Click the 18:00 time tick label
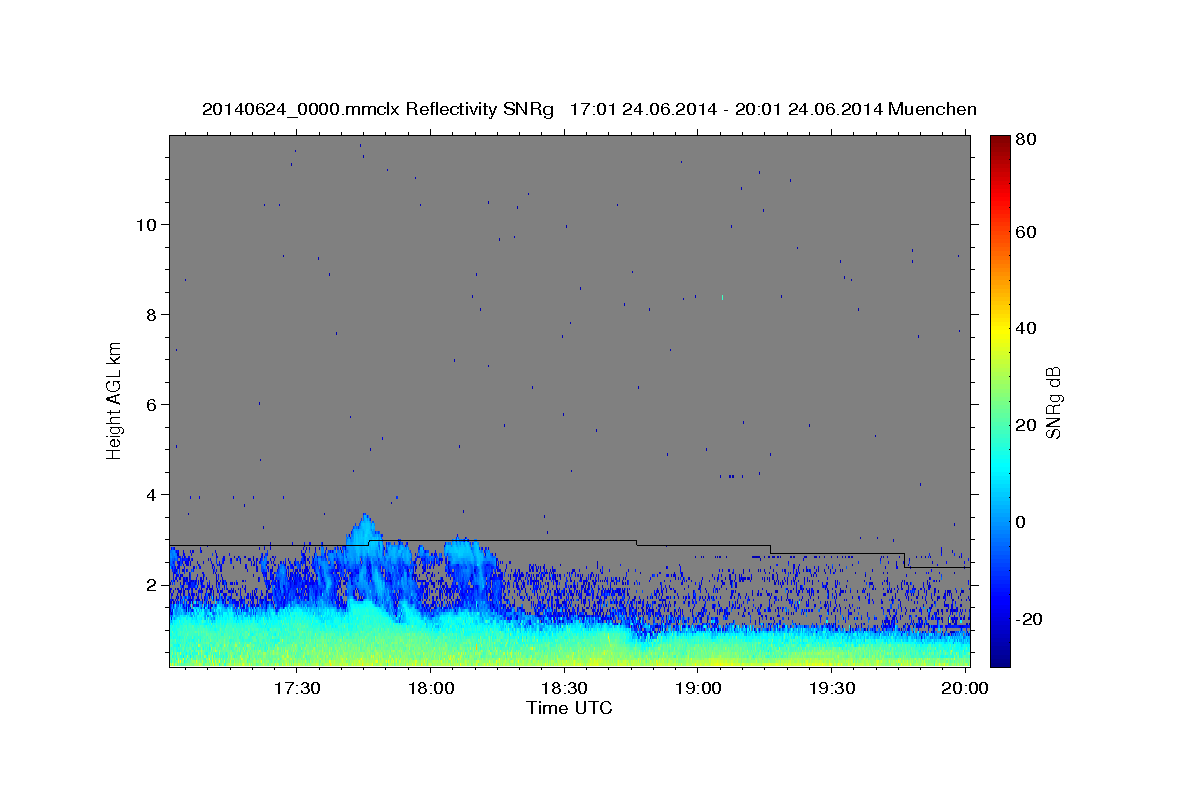Screen dimensions: 1200x800 tap(431, 690)
